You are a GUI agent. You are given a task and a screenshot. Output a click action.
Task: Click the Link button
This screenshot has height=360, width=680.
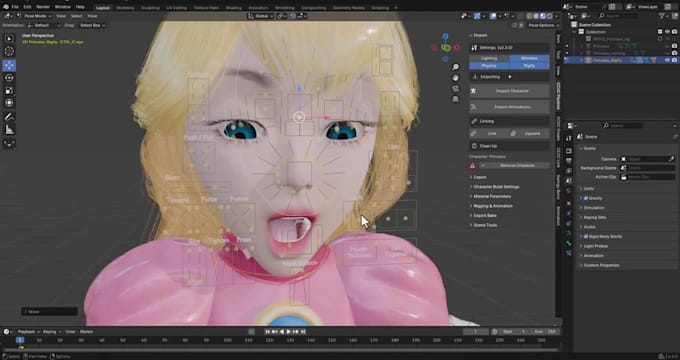pos(489,134)
